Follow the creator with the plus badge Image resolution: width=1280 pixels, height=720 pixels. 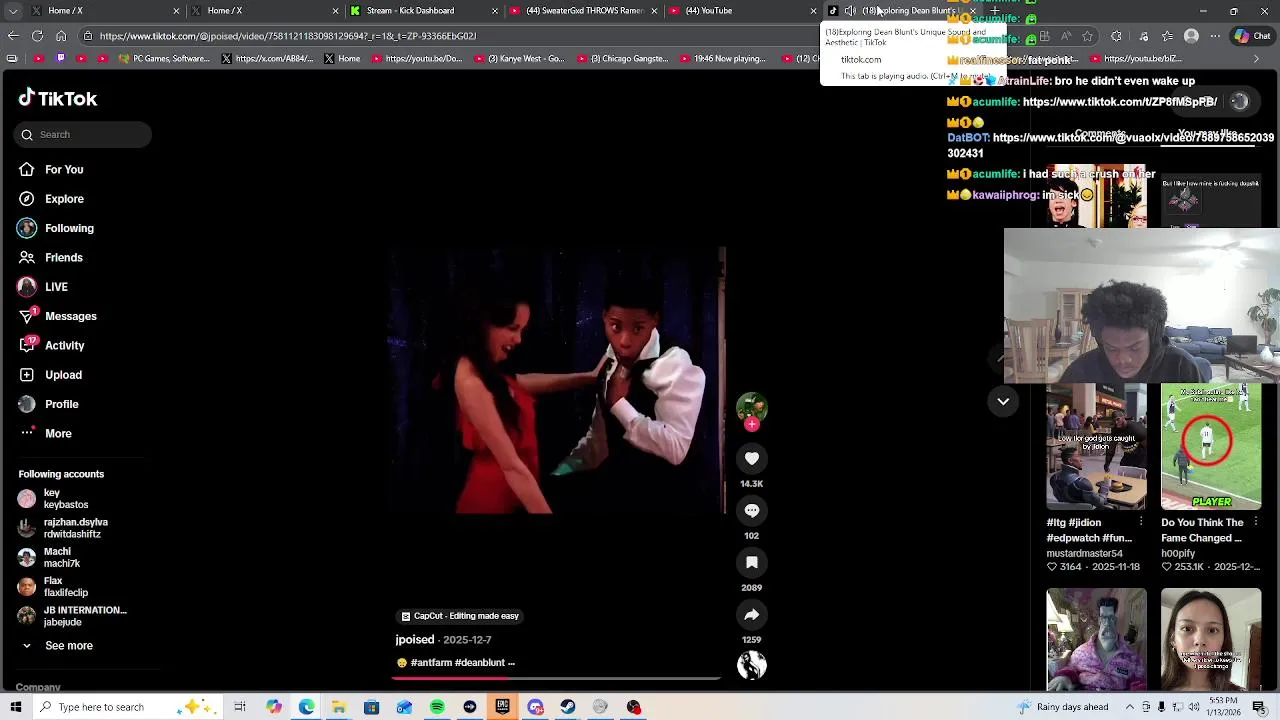click(x=752, y=425)
